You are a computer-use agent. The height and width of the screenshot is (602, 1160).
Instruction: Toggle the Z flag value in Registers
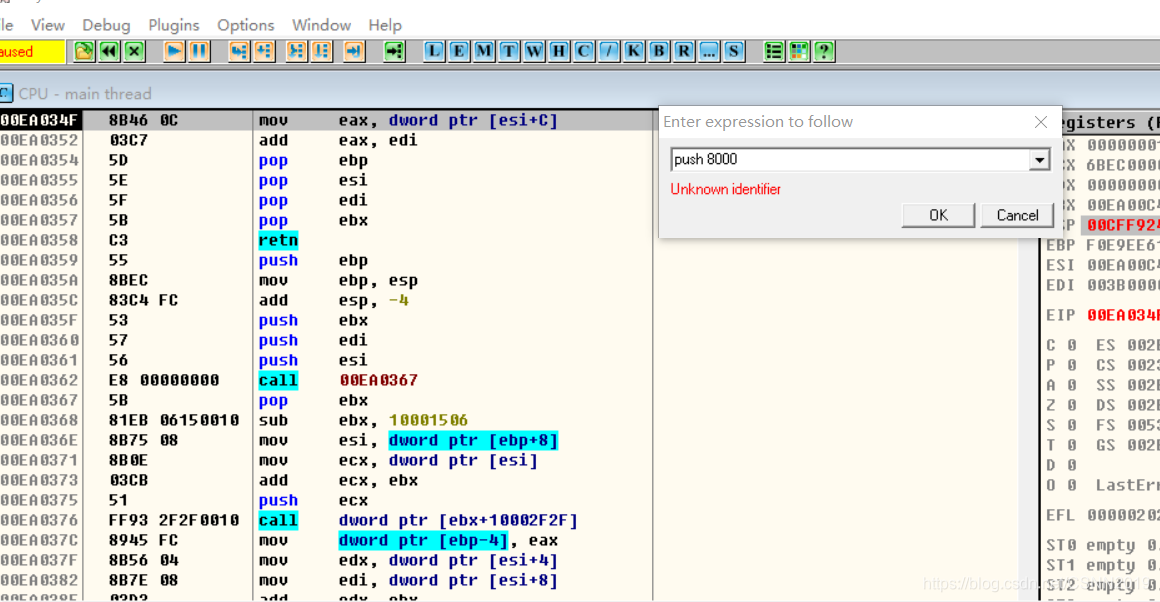click(1071, 405)
